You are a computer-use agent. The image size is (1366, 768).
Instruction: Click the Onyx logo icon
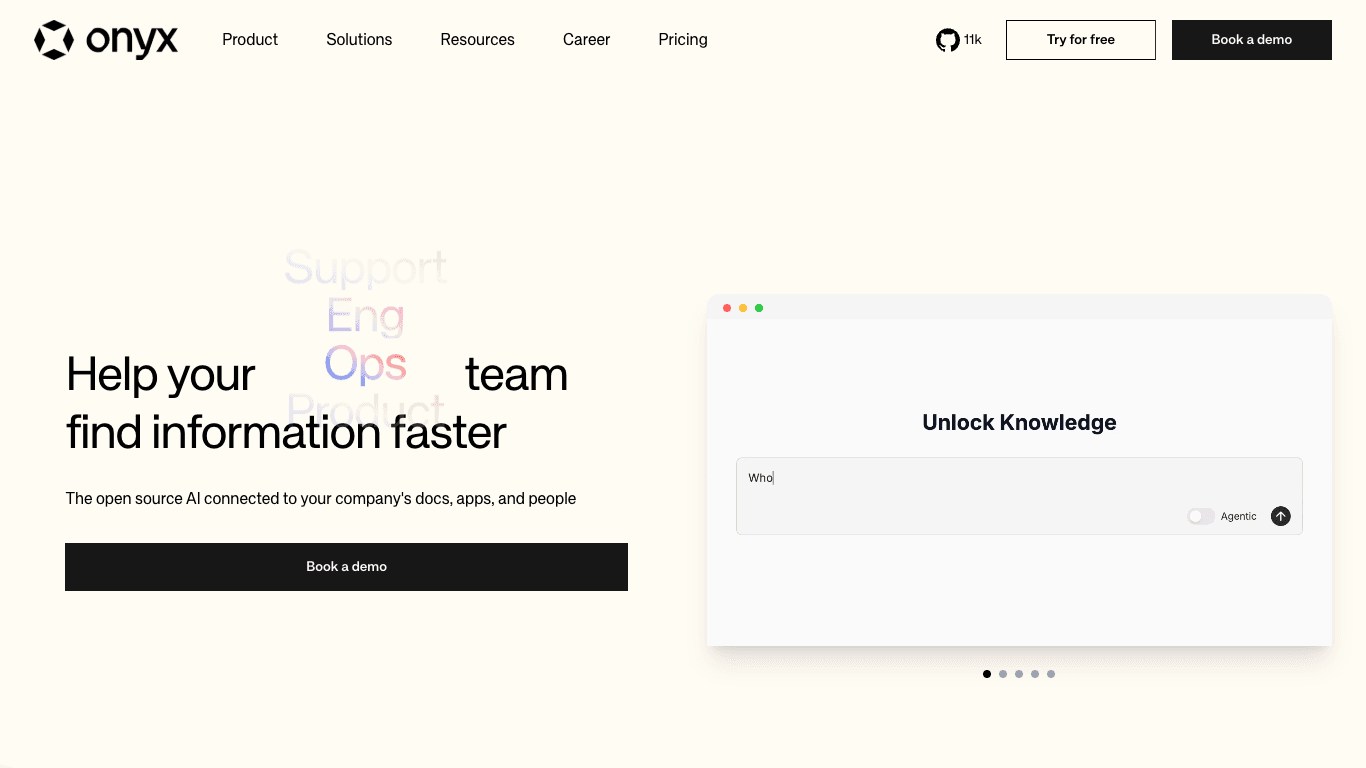[x=54, y=40]
